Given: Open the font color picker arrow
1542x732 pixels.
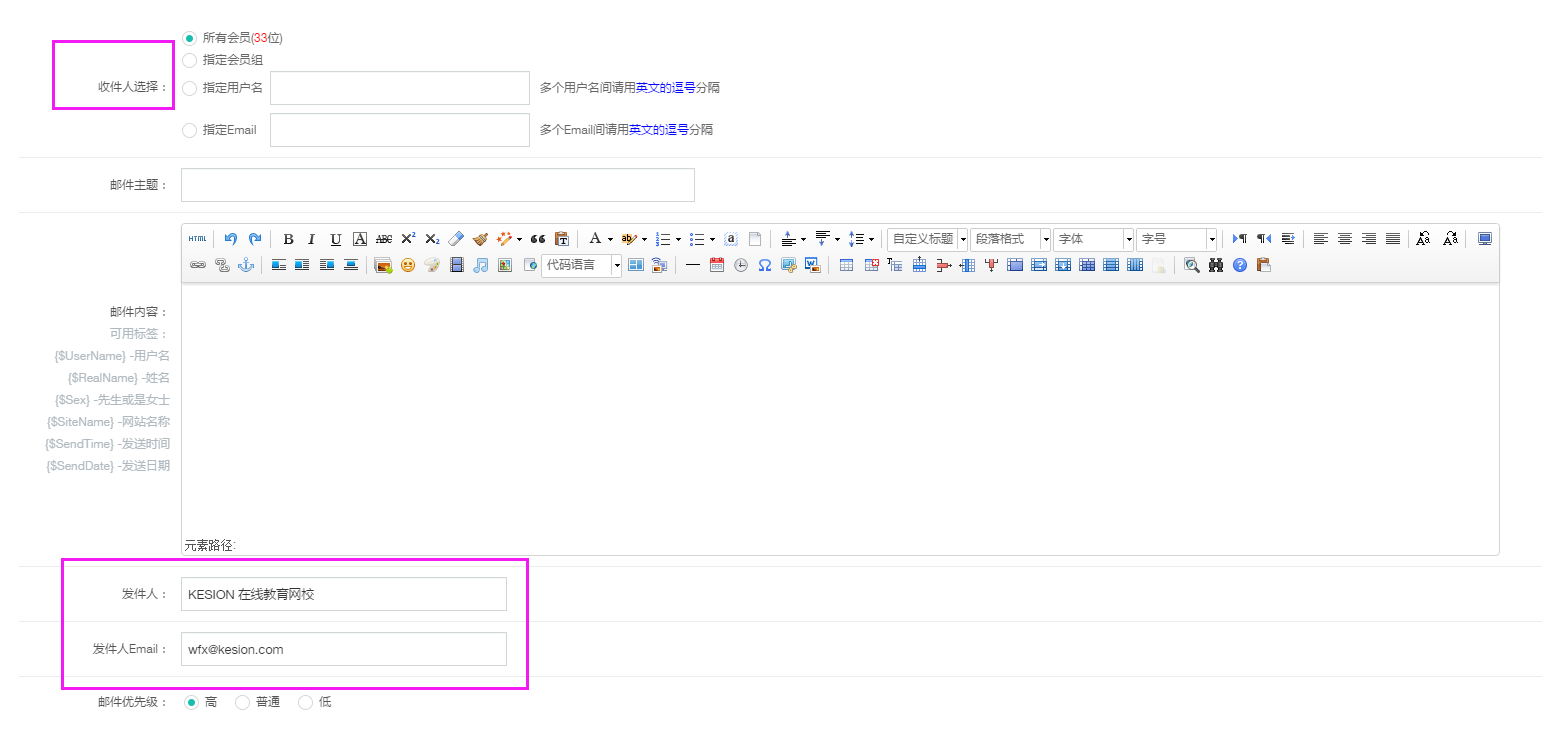Looking at the screenshot, I should (x=610, y=239).
